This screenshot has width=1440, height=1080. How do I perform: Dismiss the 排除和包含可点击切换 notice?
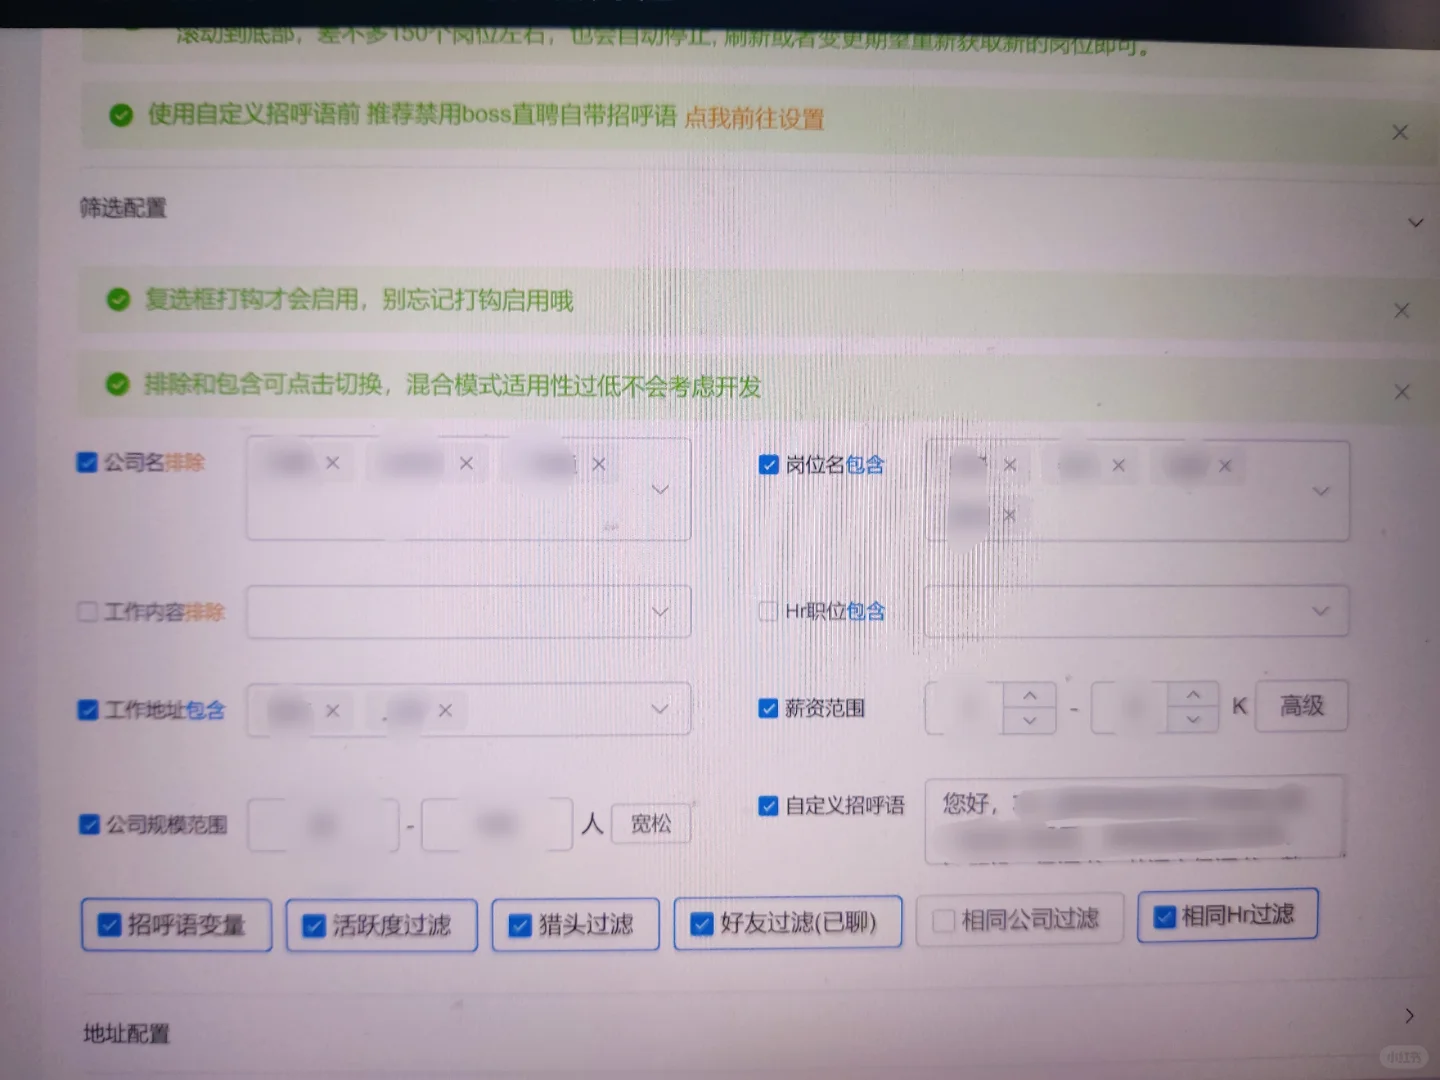(1400, 392)
